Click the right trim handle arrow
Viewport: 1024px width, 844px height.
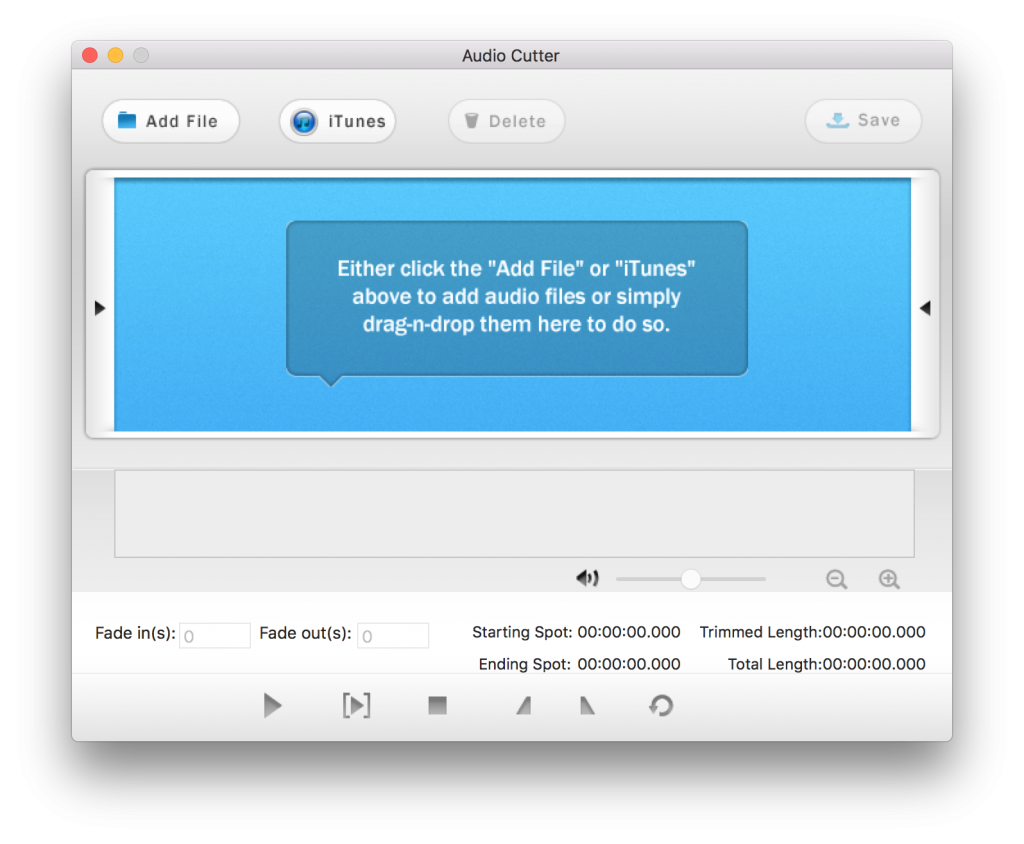coord(924,308)
